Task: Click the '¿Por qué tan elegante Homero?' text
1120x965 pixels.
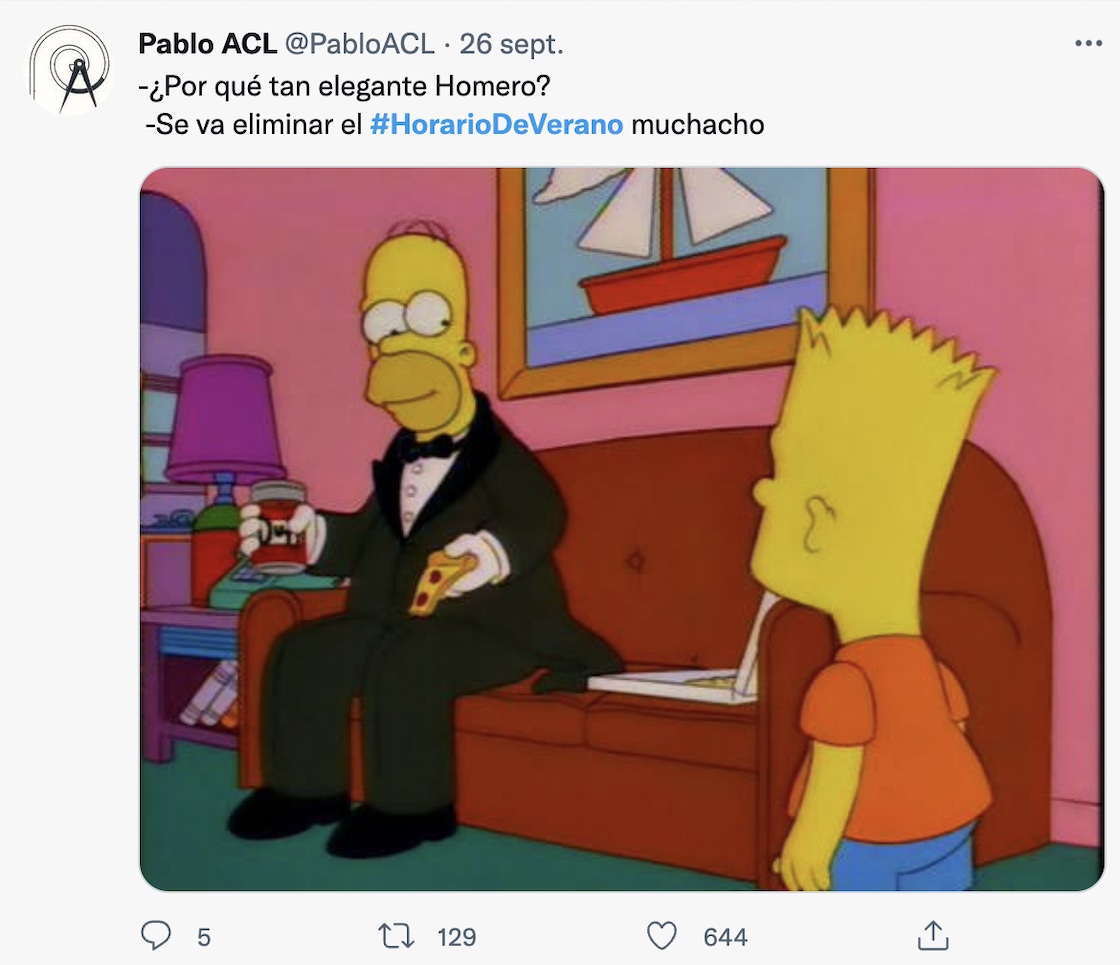Action: coord(344,86)
